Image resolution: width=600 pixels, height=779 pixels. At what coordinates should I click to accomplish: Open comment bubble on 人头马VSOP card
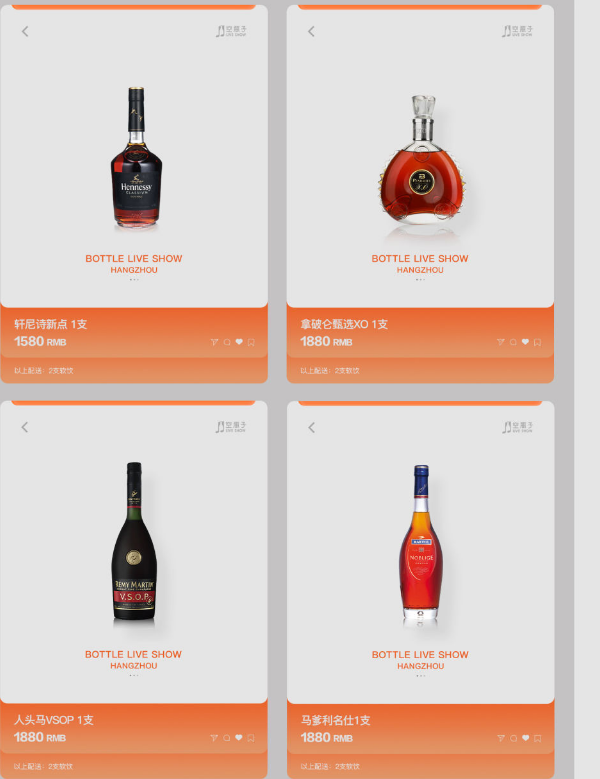[226, 738]
